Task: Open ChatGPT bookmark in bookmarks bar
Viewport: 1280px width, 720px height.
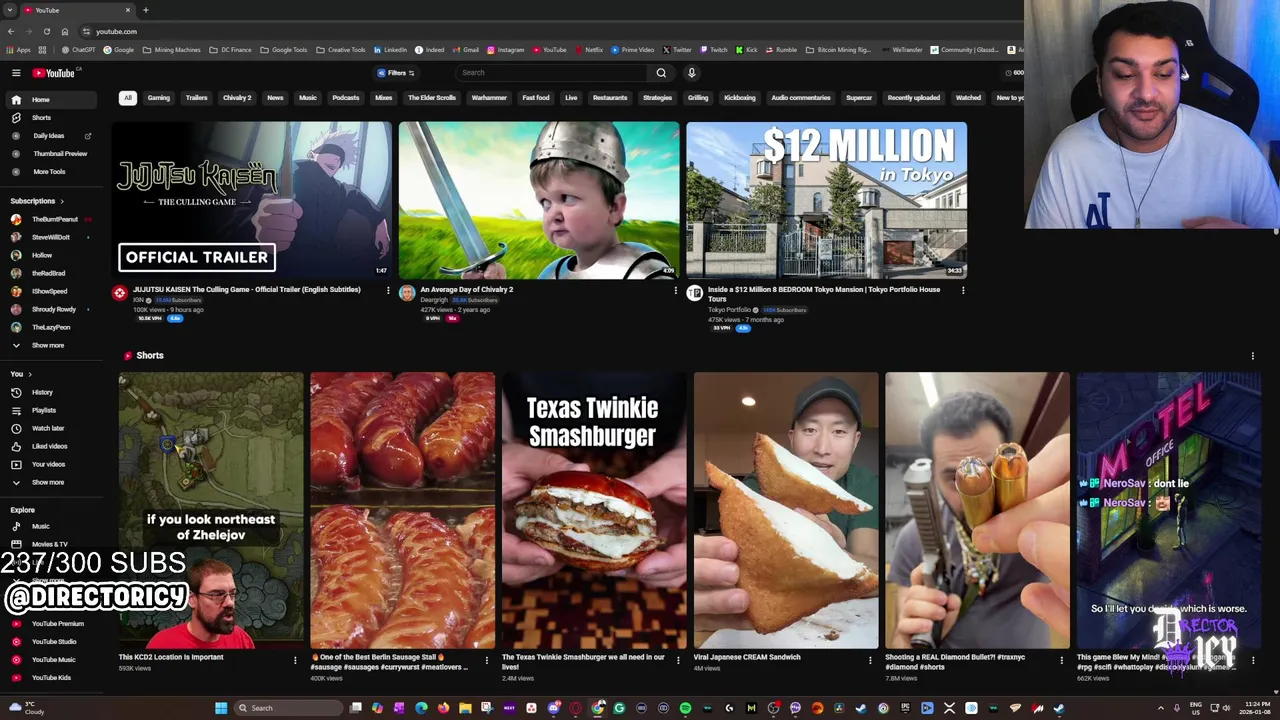Action: 79,50
